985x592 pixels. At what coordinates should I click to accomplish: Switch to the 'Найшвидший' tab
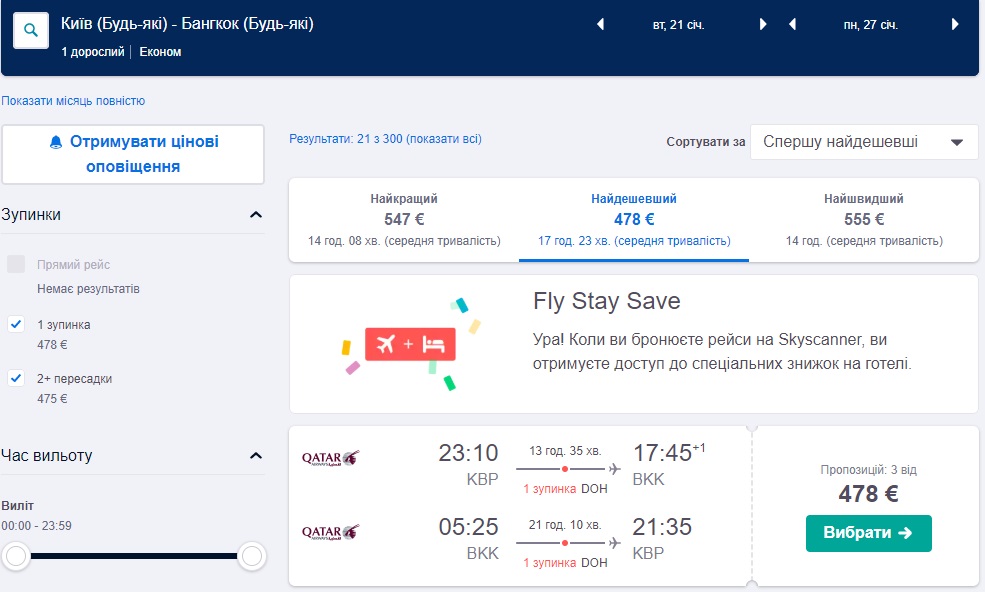tap(863, 219)
